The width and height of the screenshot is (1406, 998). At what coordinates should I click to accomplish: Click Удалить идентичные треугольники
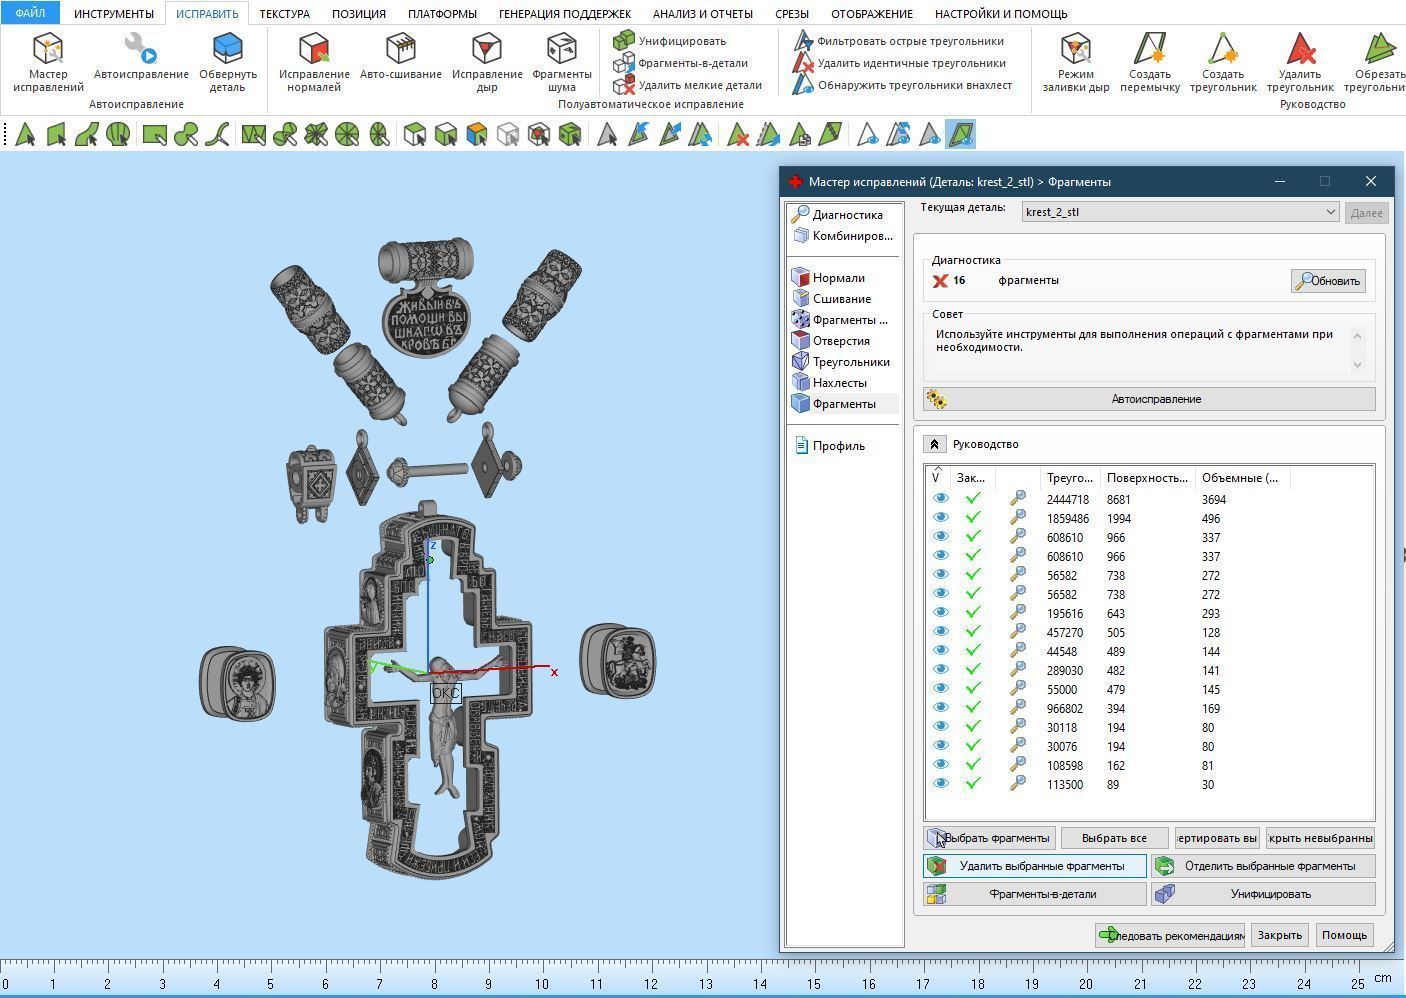point(900,63)
